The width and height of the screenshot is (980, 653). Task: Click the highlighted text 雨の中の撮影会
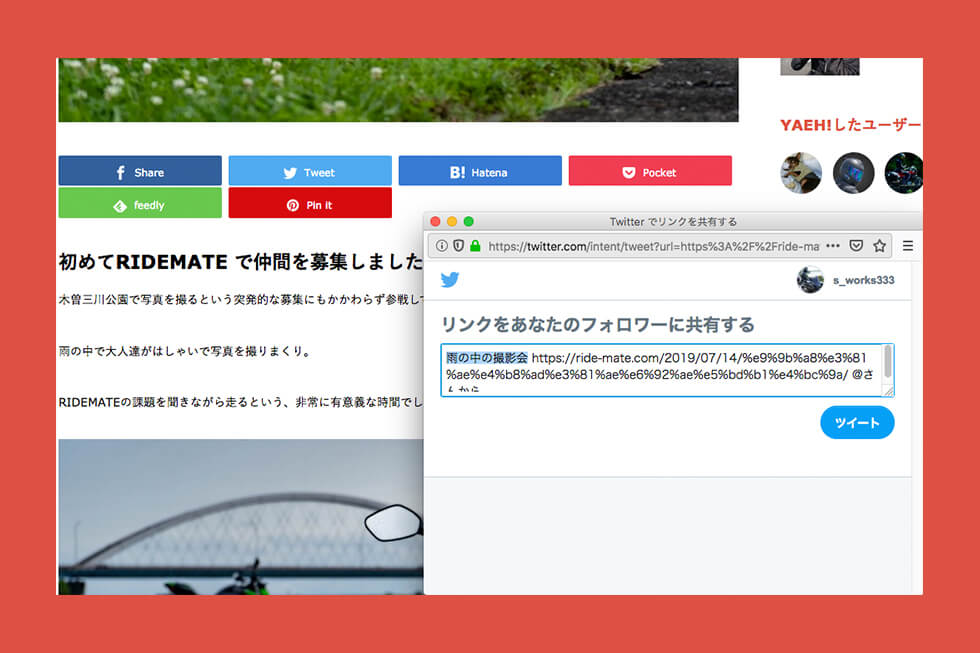point(487,357)
